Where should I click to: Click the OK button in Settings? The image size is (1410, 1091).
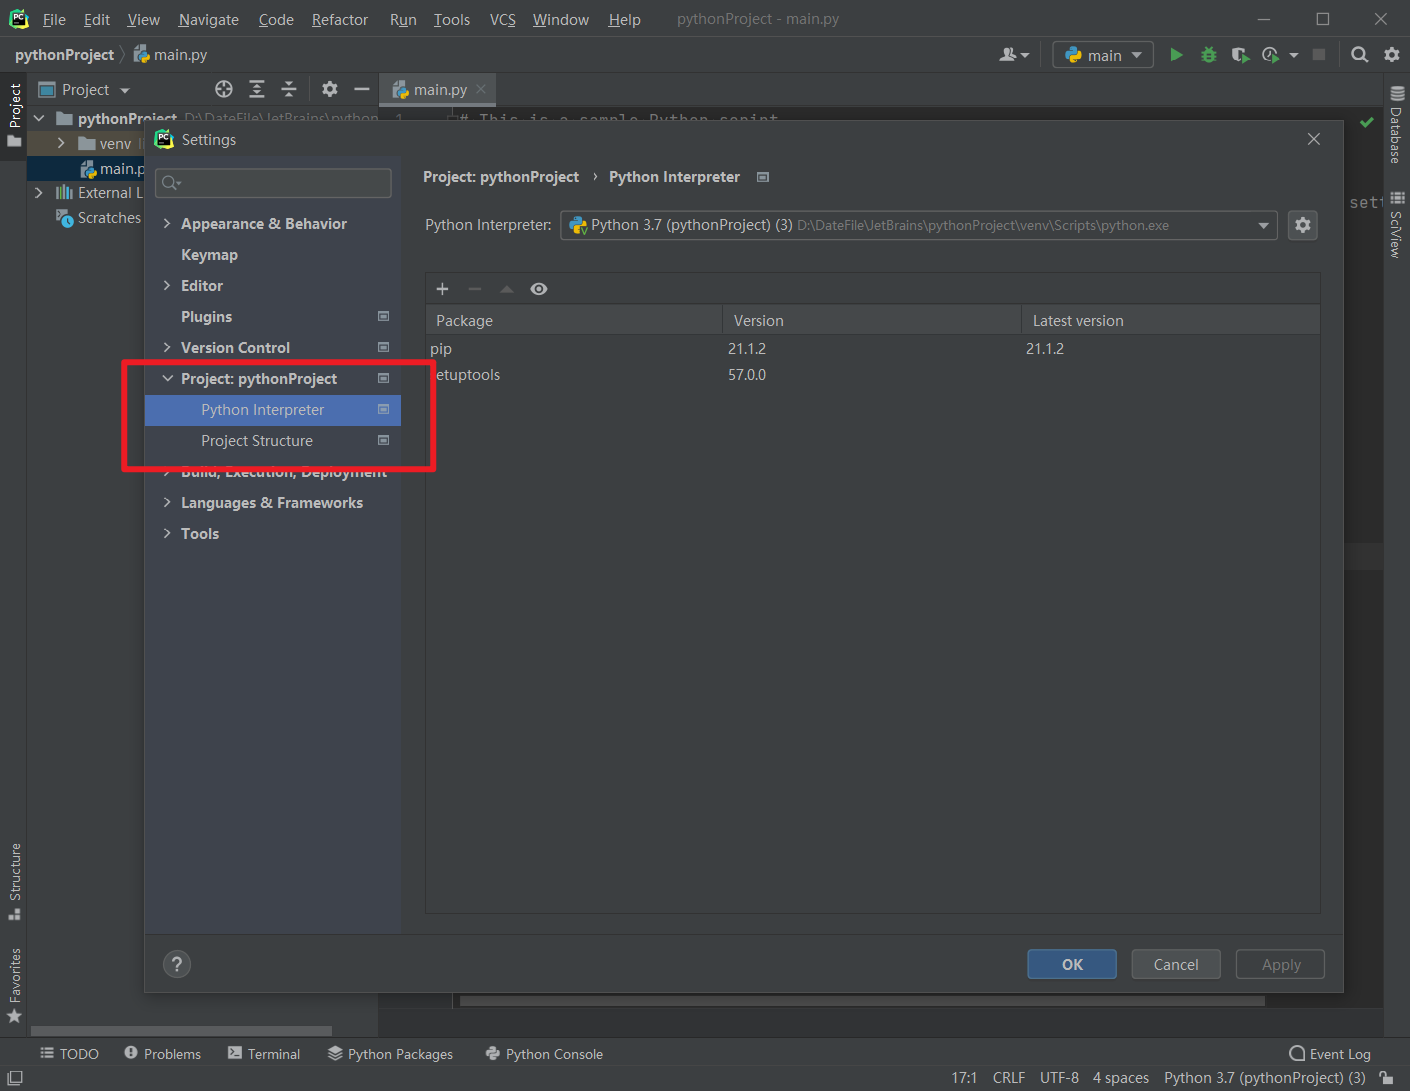[x=1072, y=964]
